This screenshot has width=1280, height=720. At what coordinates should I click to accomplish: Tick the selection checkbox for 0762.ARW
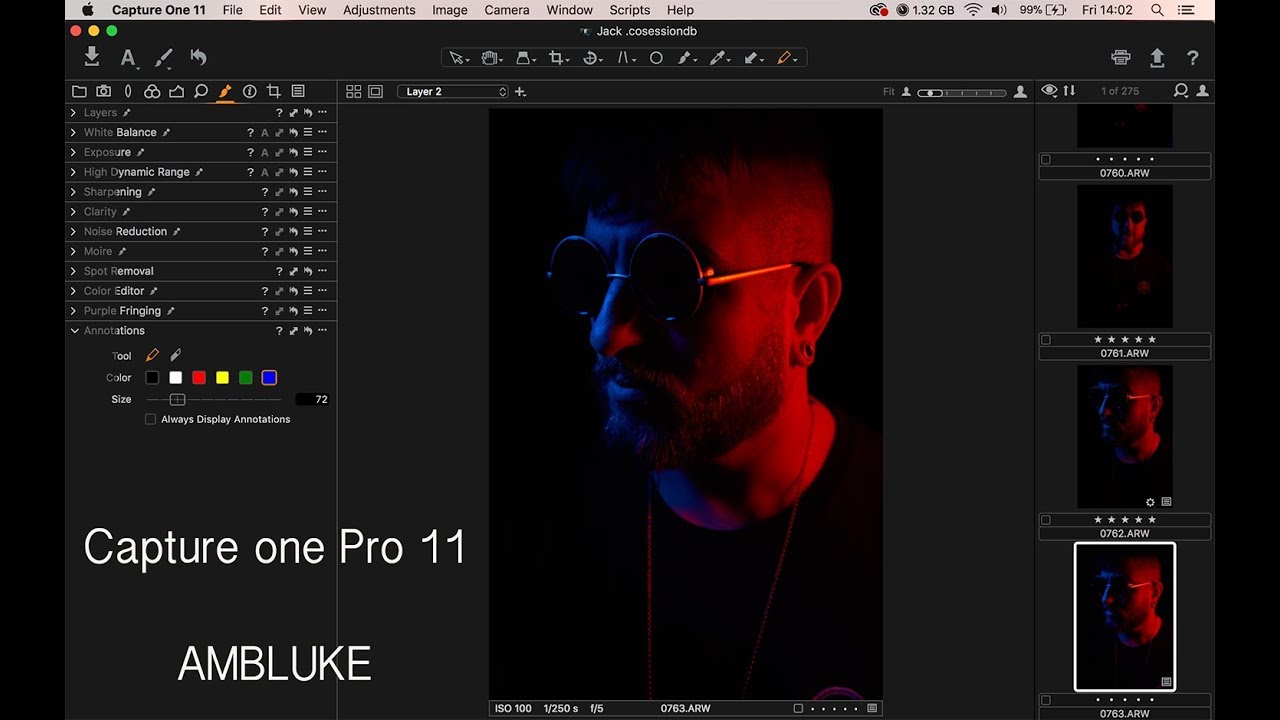[x=1046, y=520]
